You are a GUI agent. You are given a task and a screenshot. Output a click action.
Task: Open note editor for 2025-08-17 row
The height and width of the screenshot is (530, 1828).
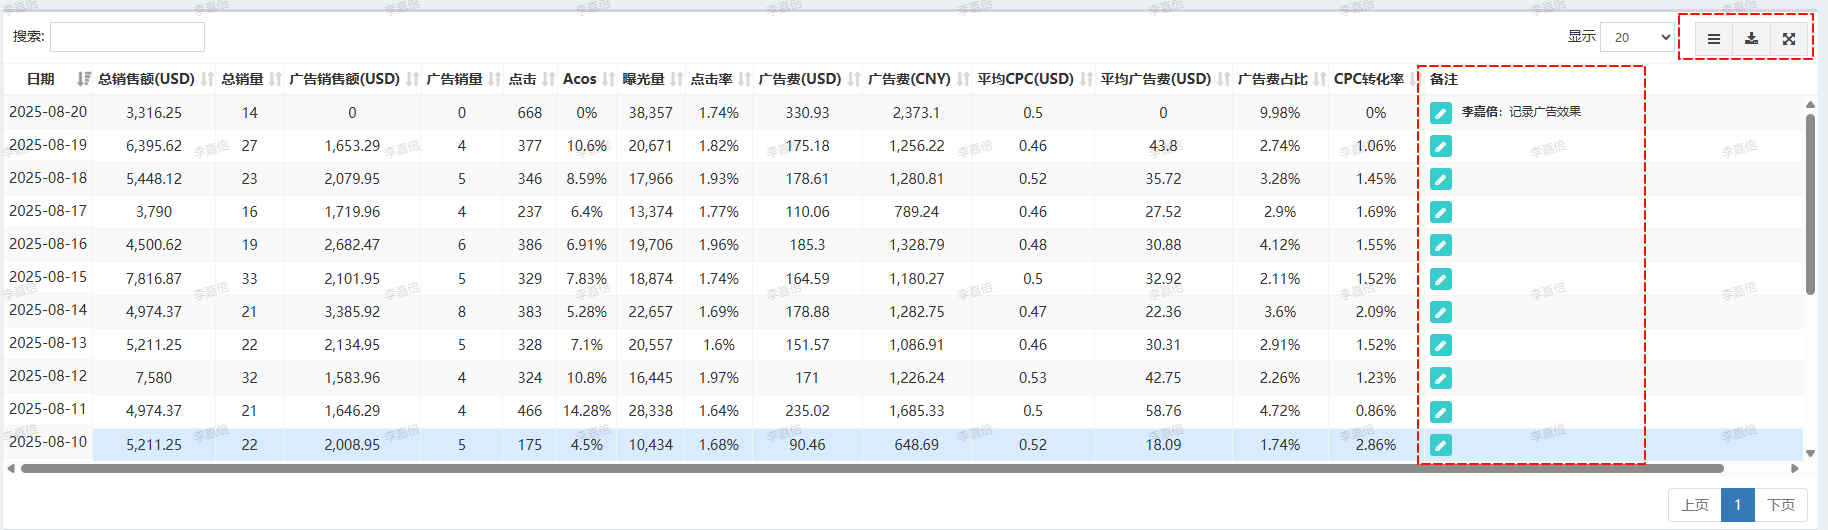coord(1440,212)
